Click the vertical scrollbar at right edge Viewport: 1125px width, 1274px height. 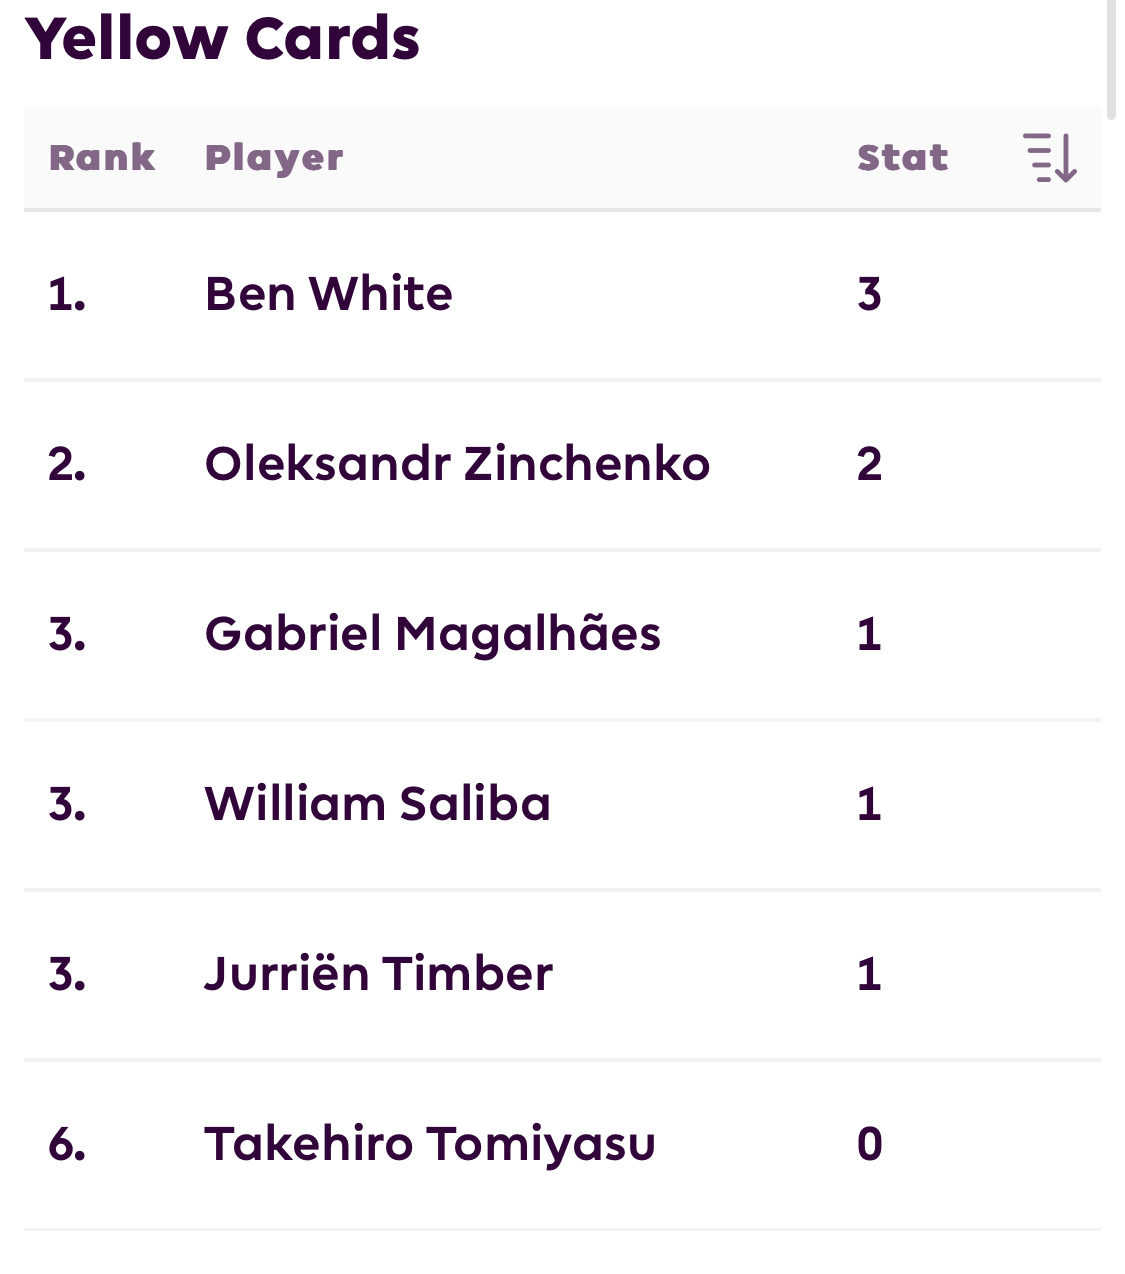click(x=1110, y=60)
